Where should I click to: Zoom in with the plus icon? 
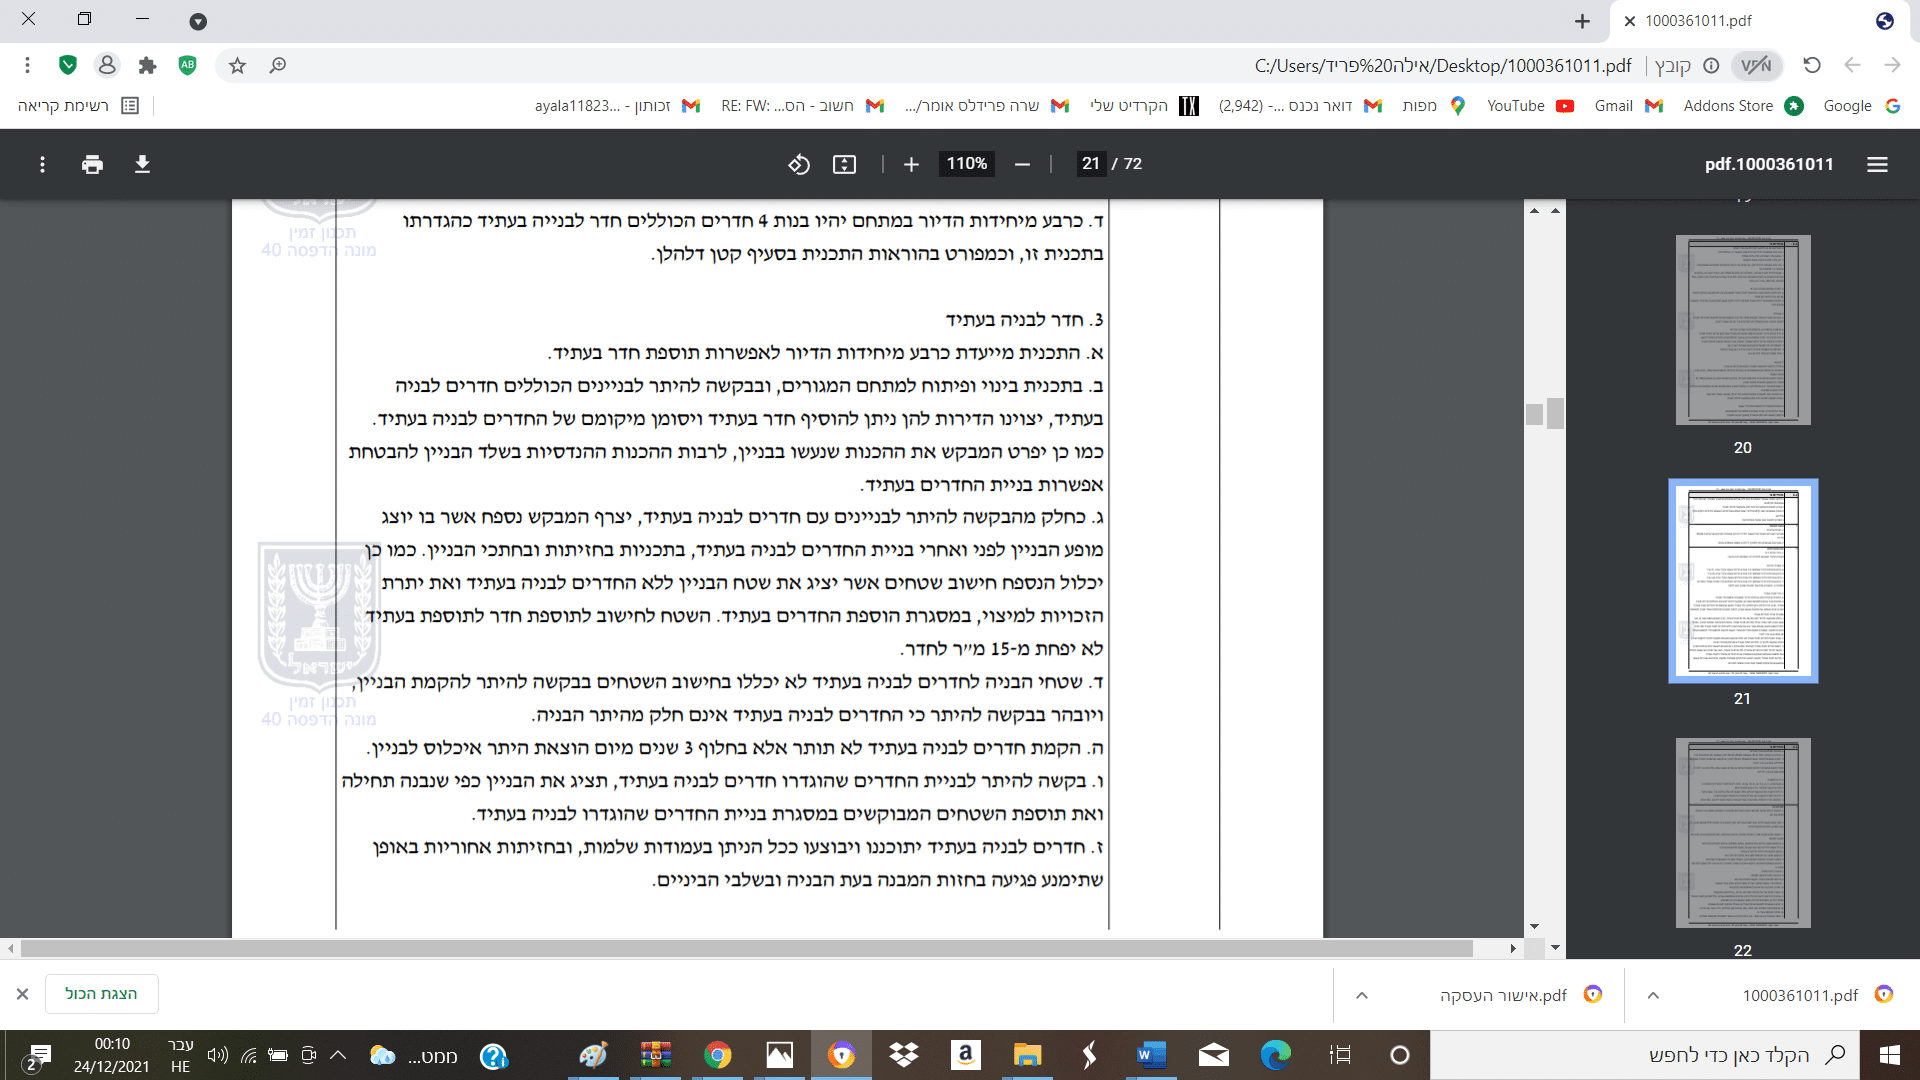tap(911, 164)
